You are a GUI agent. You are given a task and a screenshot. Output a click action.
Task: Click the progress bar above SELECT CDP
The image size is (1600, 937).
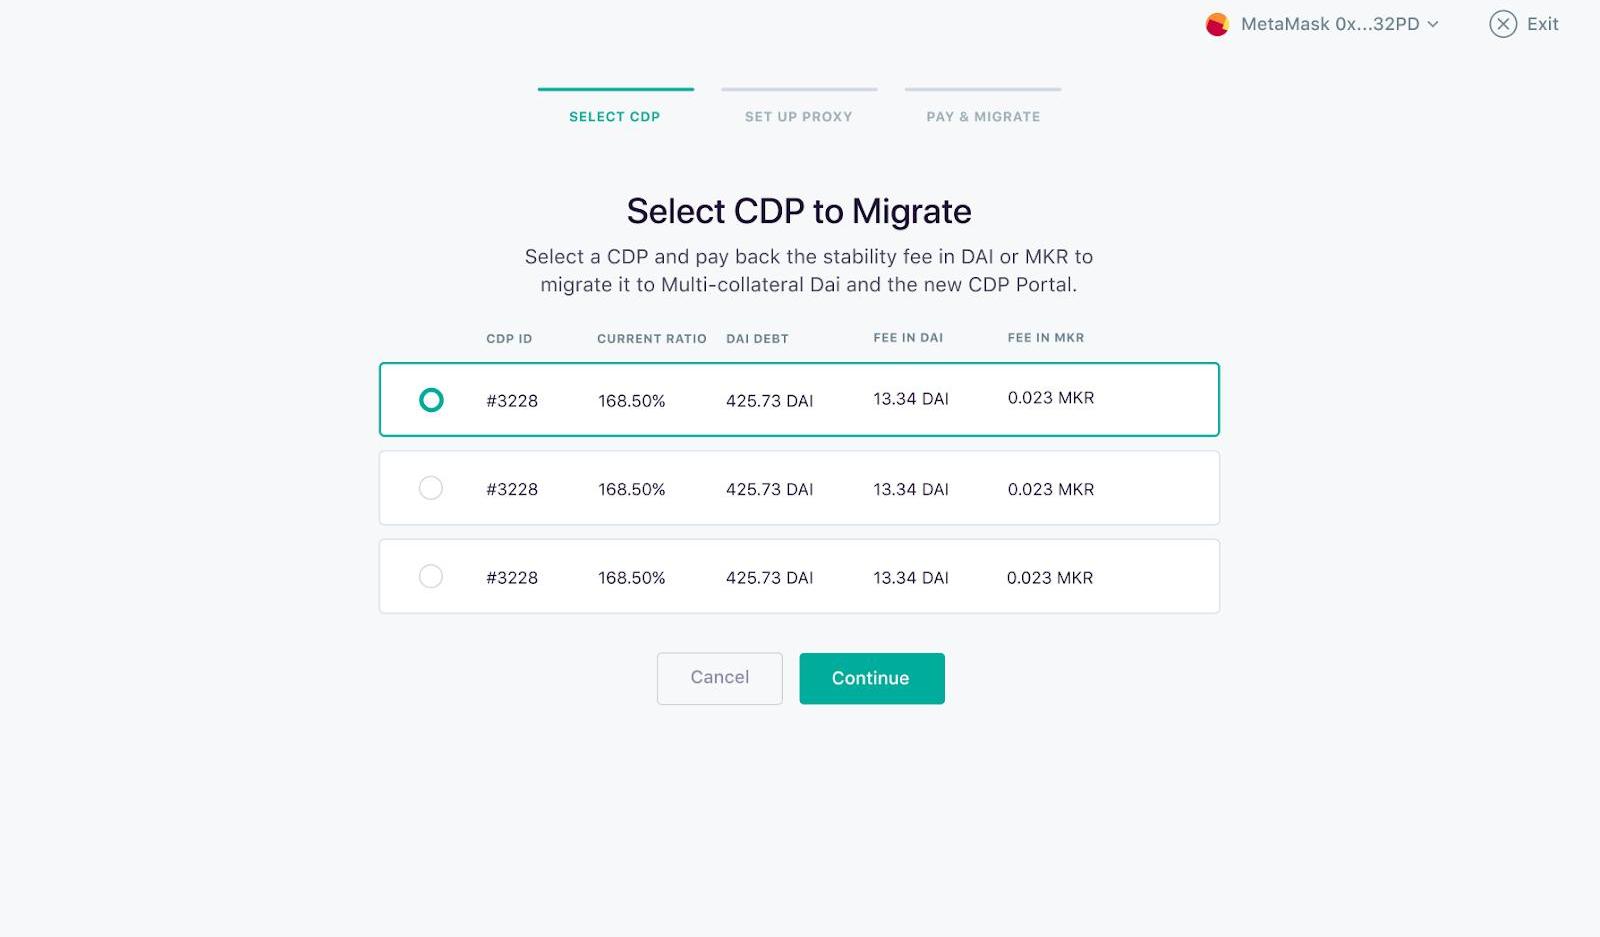pos(616,89)
